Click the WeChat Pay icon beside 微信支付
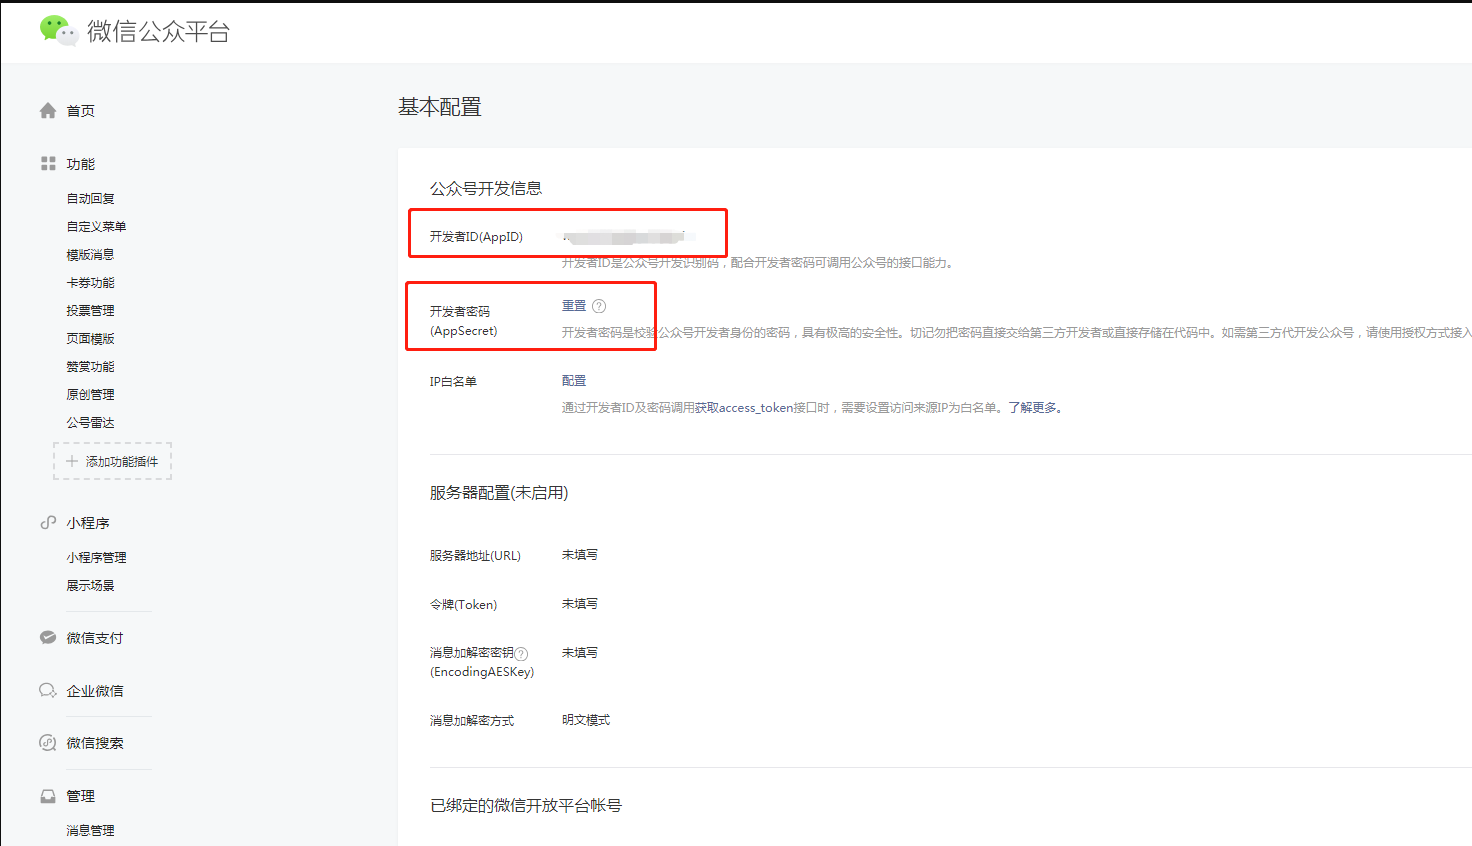 (x=48, y=637)
